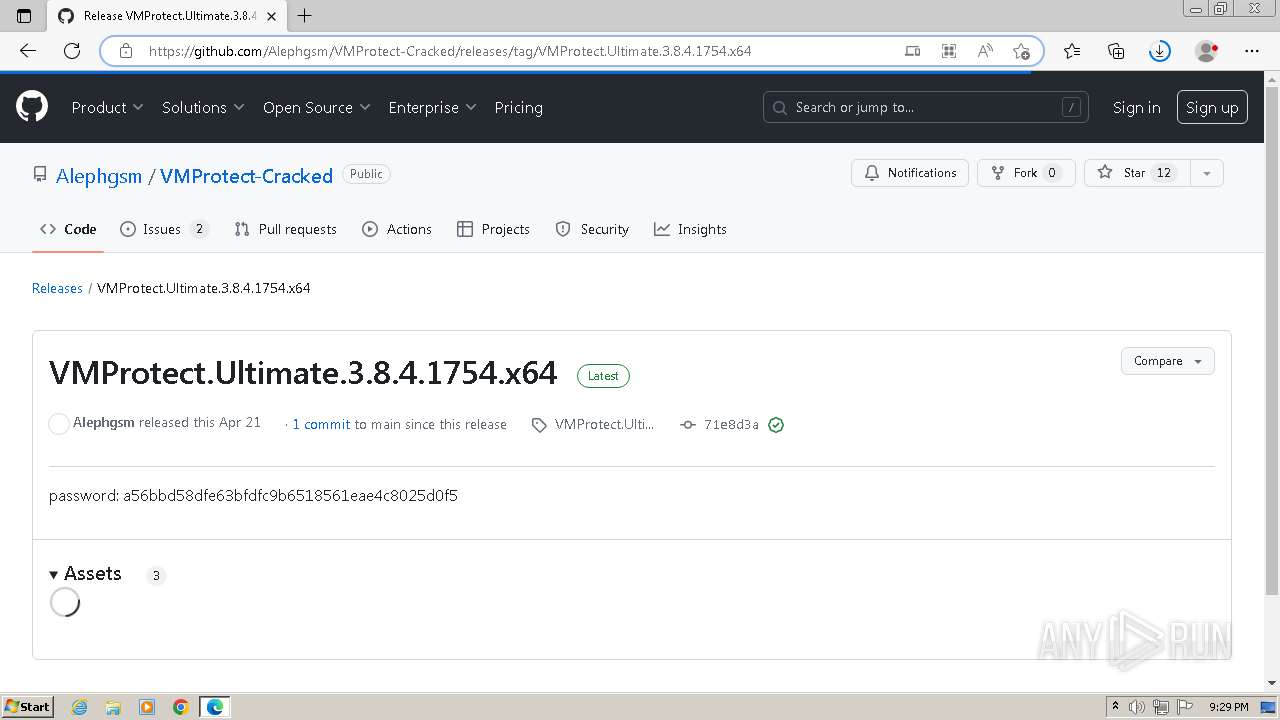Image resolution: width=1280 pixels, height=720 pixels.
Task: Open the VMProtect.Ulti... tag link
Action: tap(594, 424)
